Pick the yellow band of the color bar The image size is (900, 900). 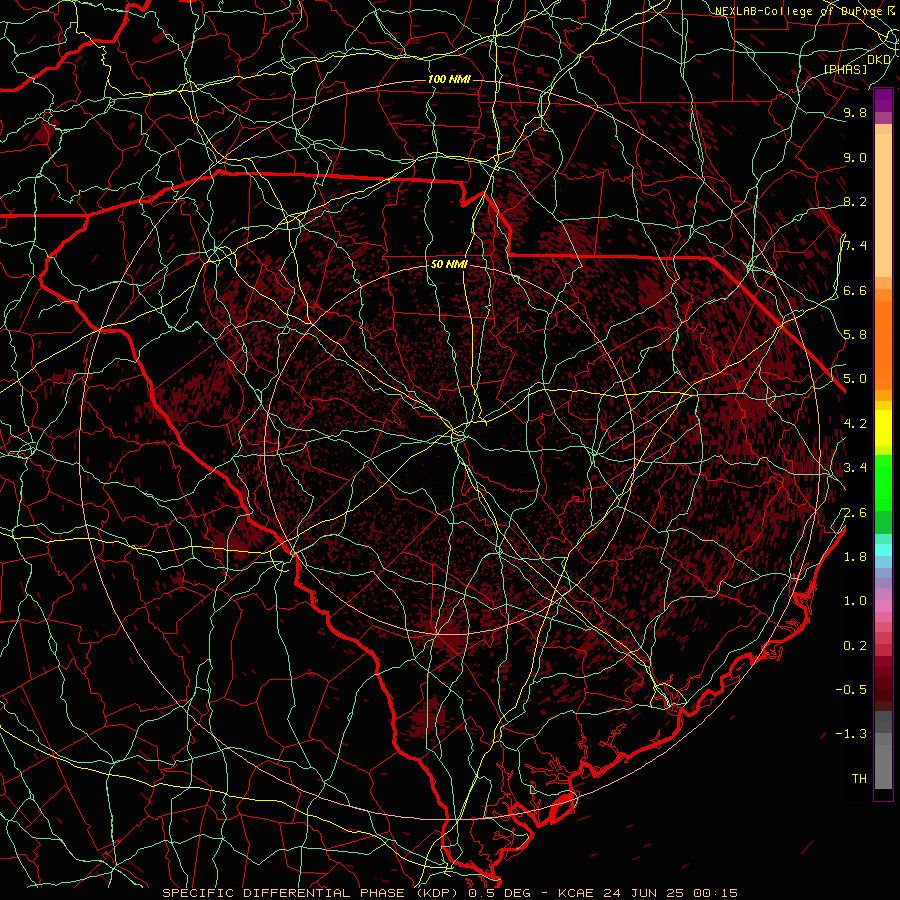[x=883, y=428]
